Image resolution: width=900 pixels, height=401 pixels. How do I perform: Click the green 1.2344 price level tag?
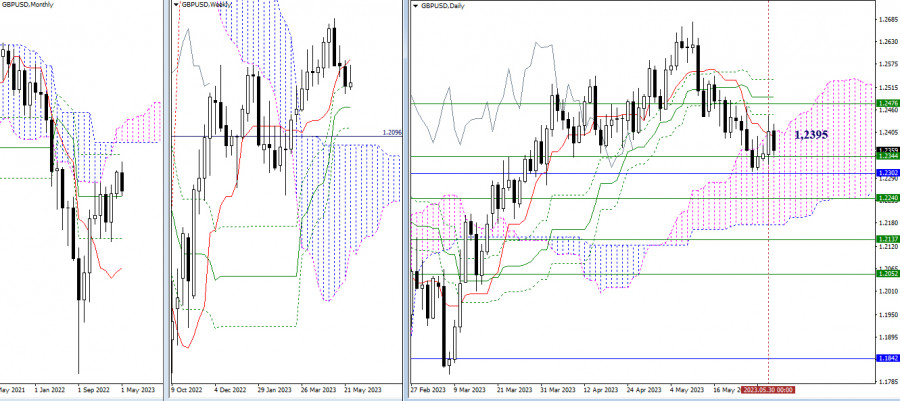pos(887,157)
